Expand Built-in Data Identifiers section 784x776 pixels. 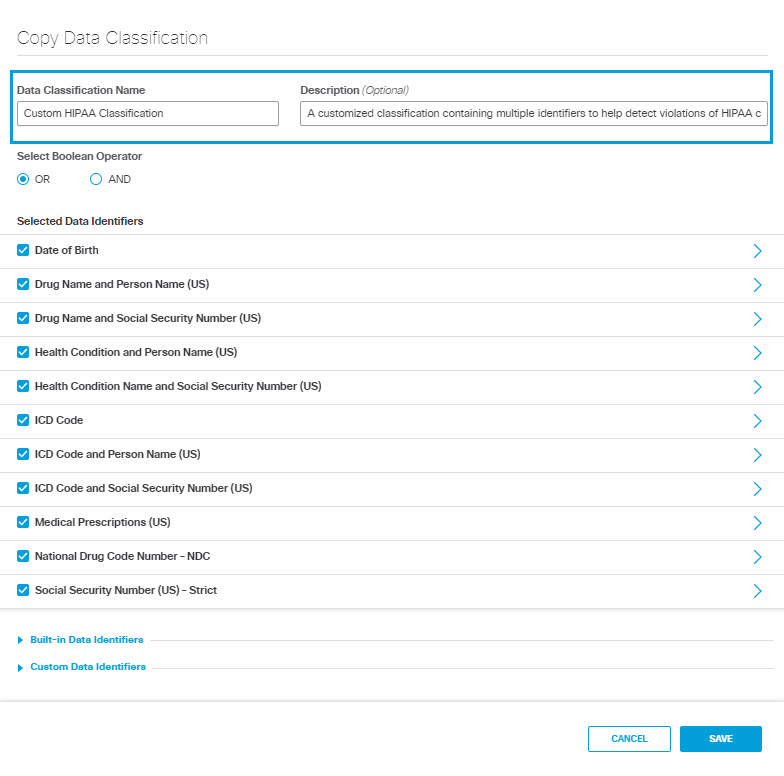pyautogui.click(x=81, y=640)
